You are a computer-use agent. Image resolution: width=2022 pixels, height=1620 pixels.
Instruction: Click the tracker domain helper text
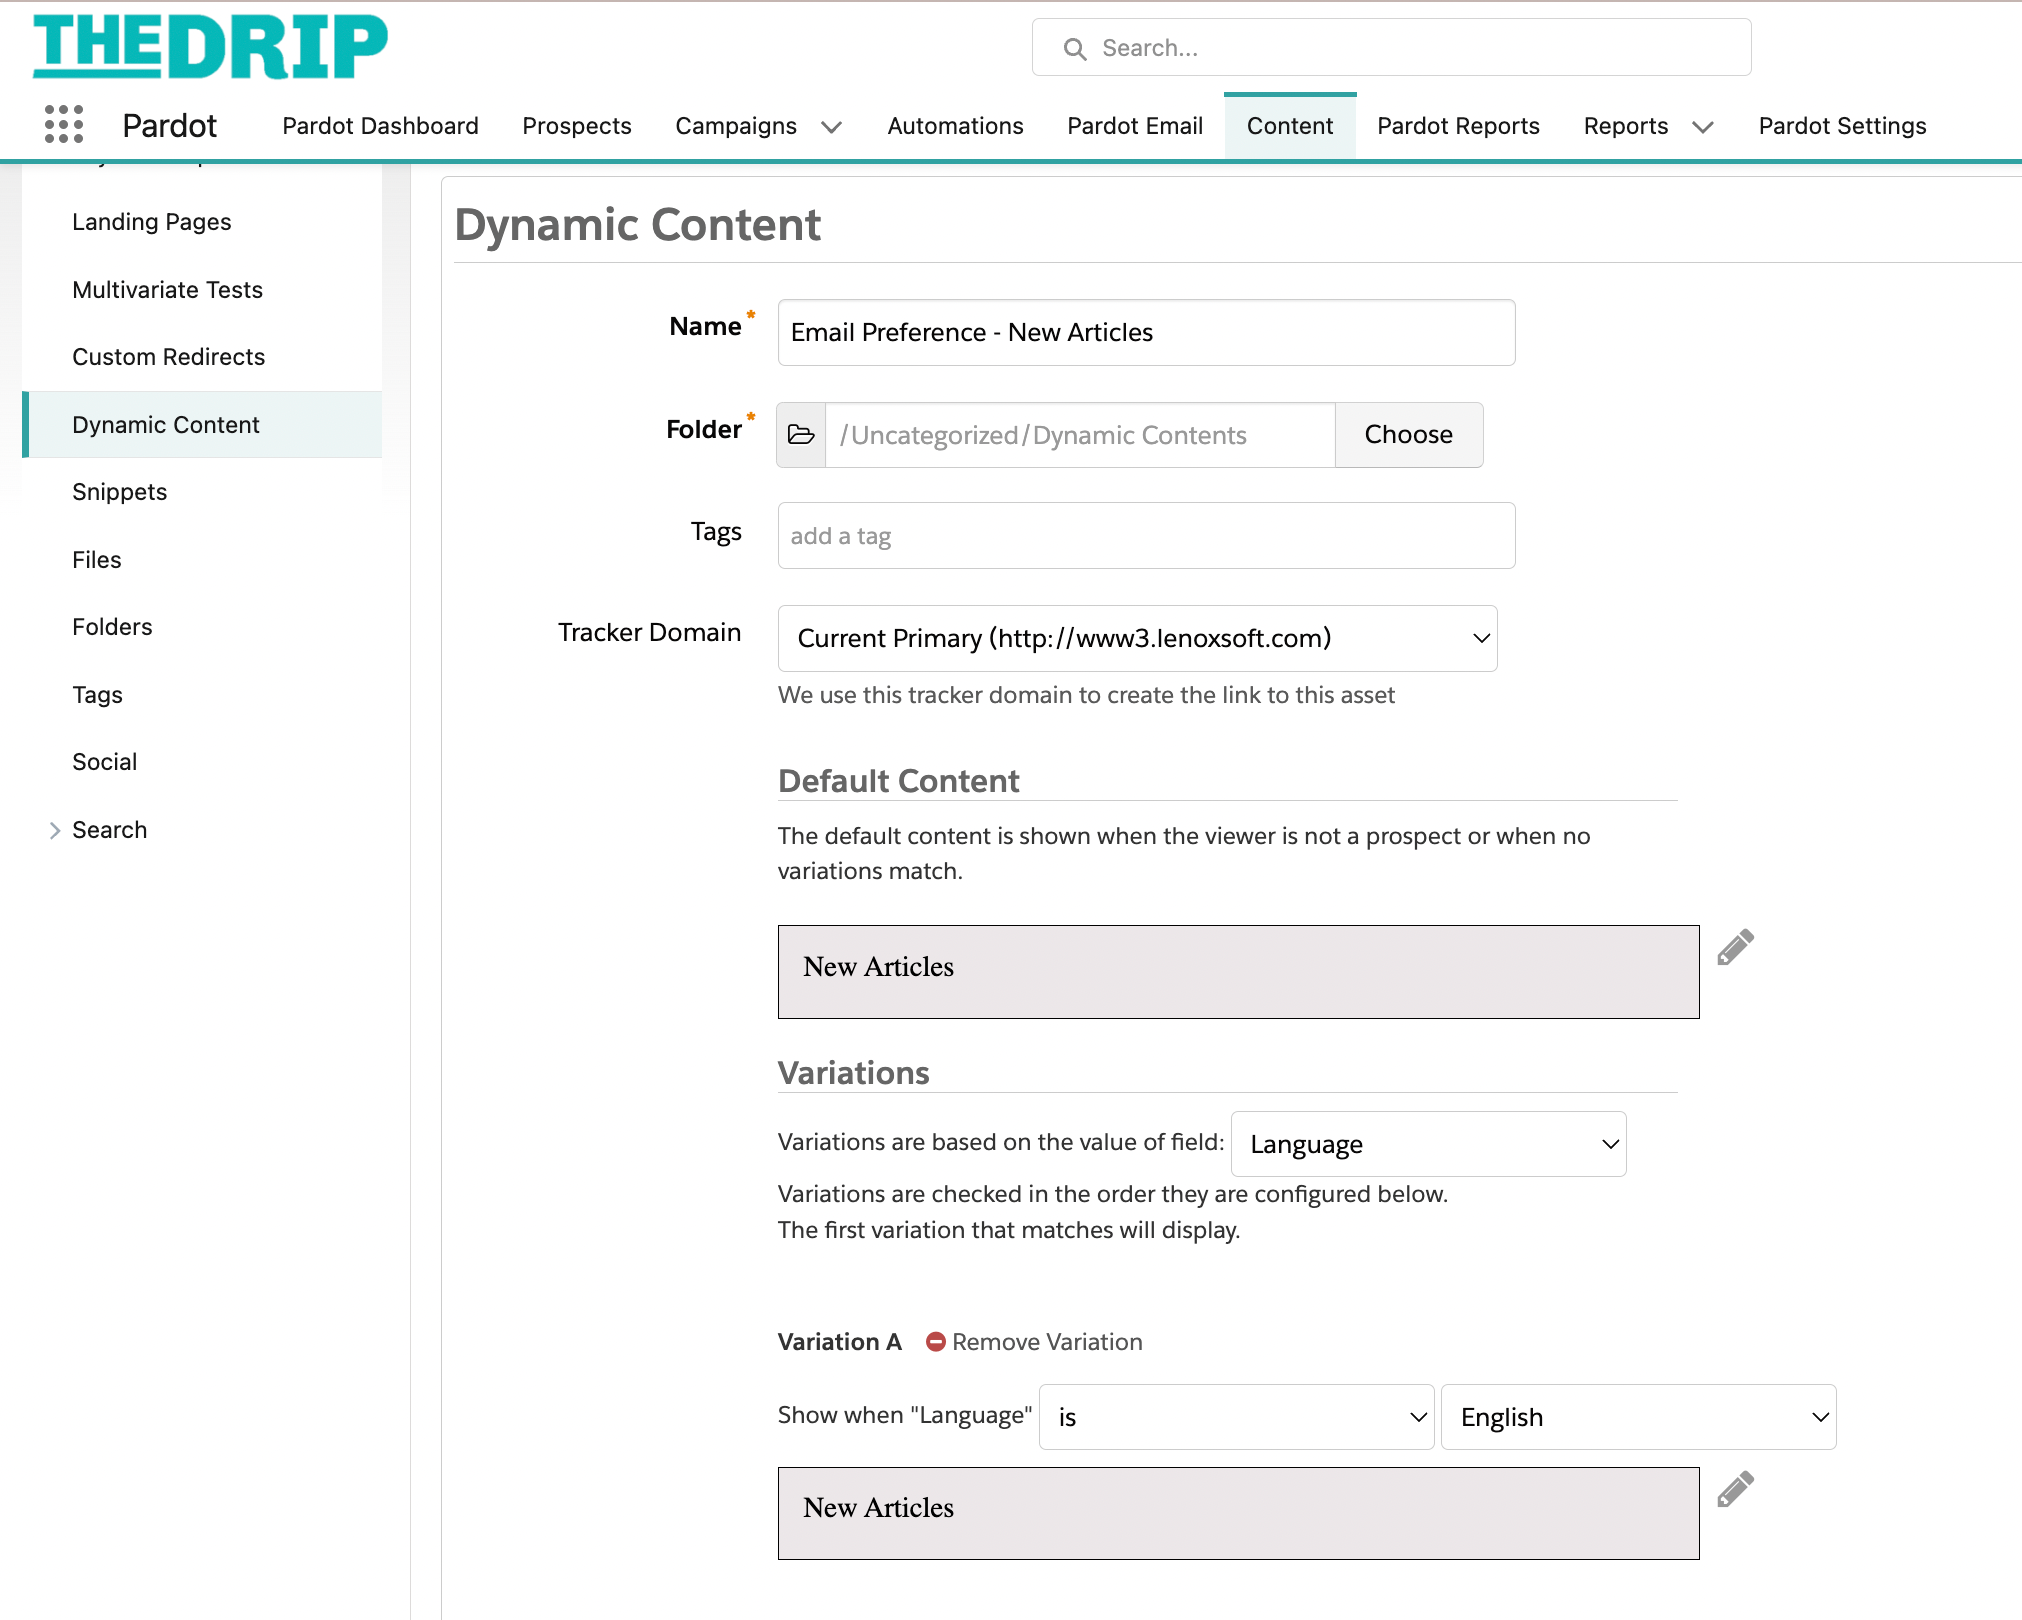point(1086,695)
